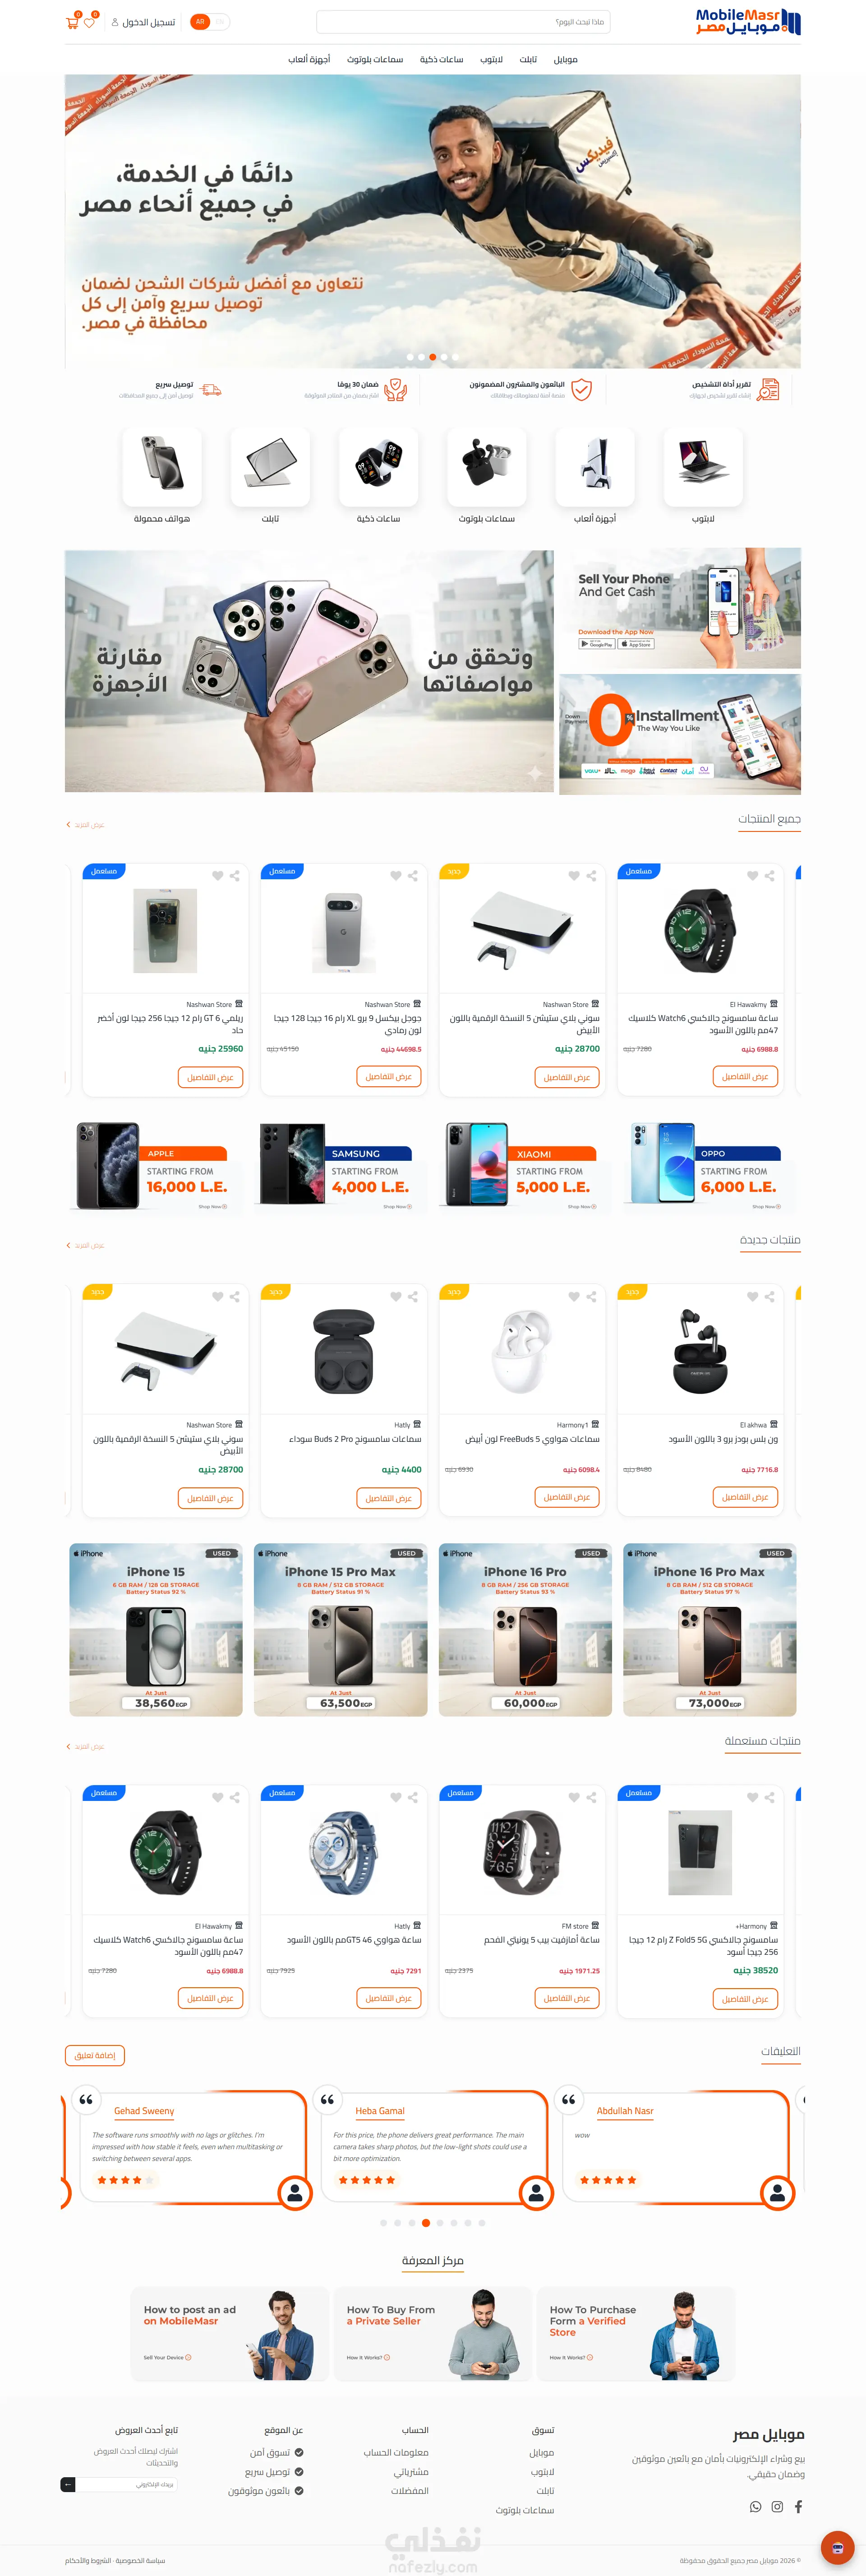Open the wishlist heart in header
866x2576 pixels.
coord(89,22)
